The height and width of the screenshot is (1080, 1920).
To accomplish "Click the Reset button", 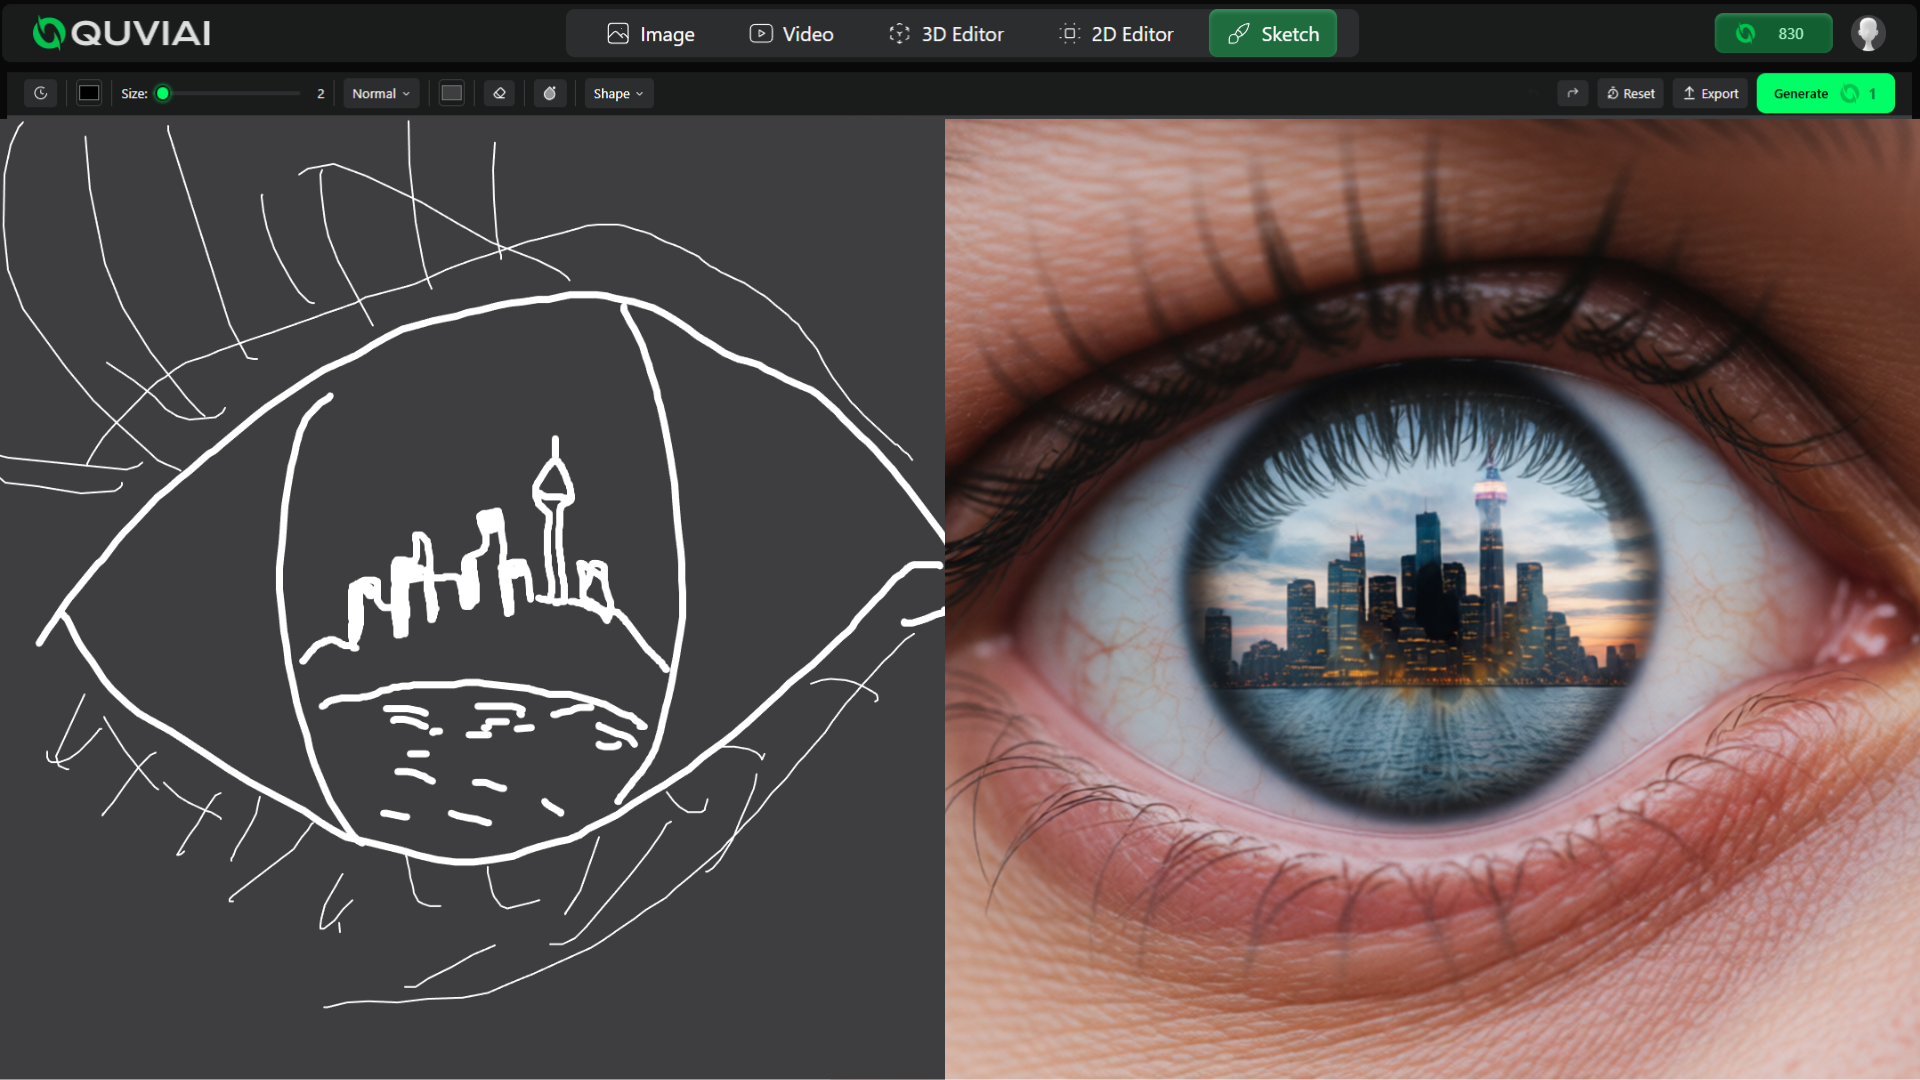I will 1630,93.
